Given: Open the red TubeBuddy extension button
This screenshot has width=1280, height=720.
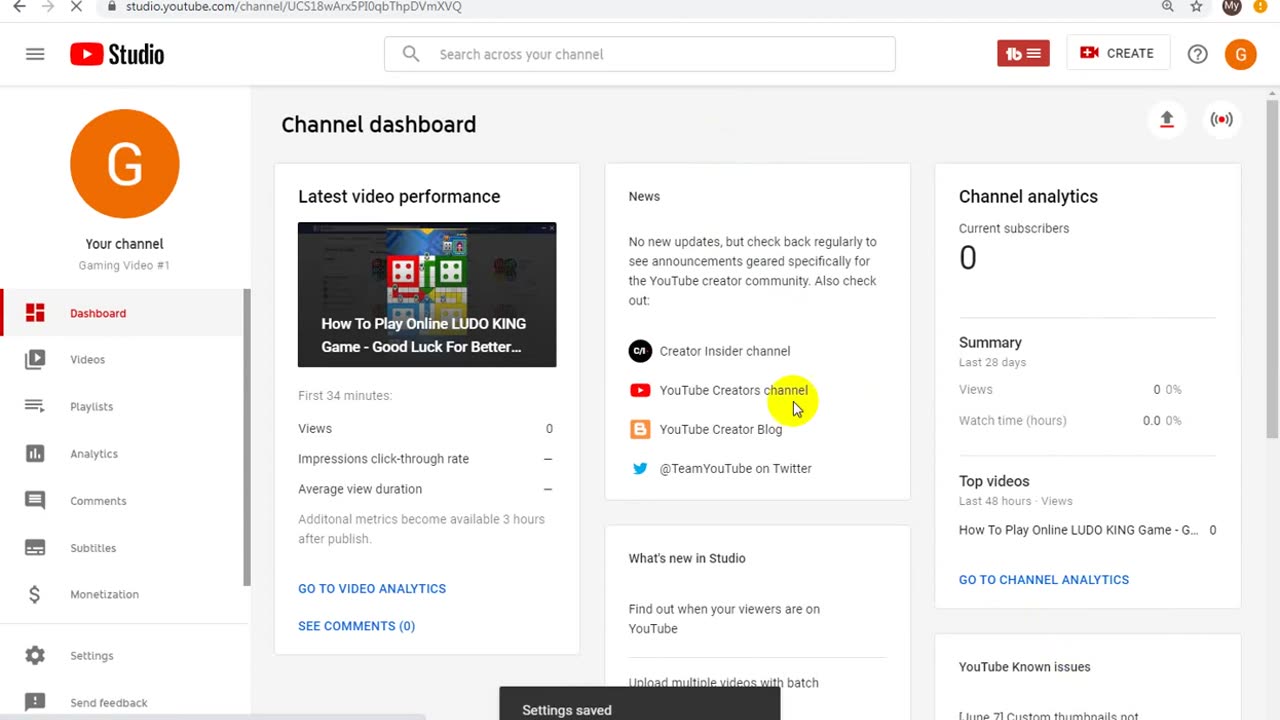Looking at the screenshot, I should [1023, 54].
